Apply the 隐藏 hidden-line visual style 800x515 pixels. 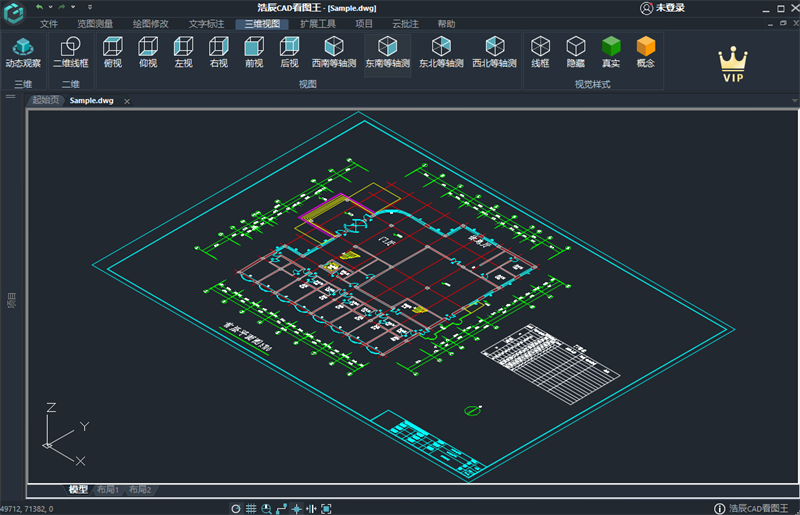[576, 51]
